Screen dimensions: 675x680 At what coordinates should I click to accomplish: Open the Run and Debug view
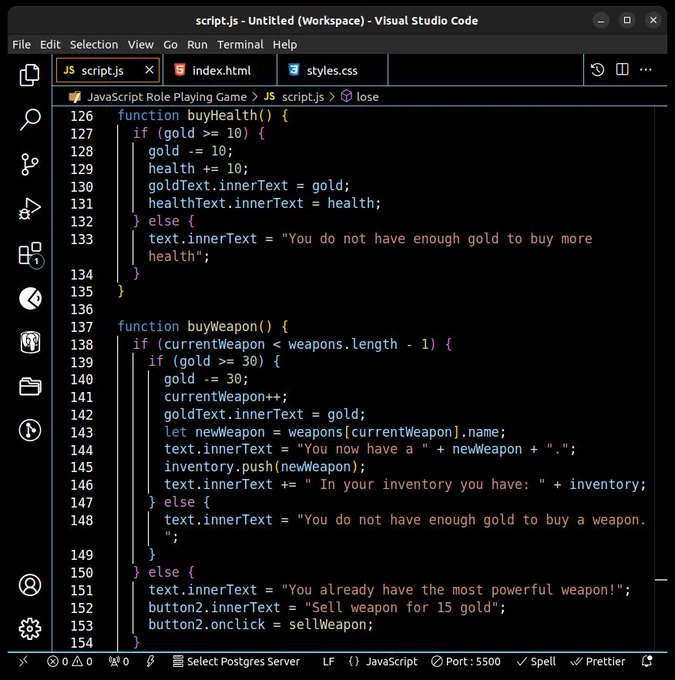pyautogui.click(x=29, y=209)
